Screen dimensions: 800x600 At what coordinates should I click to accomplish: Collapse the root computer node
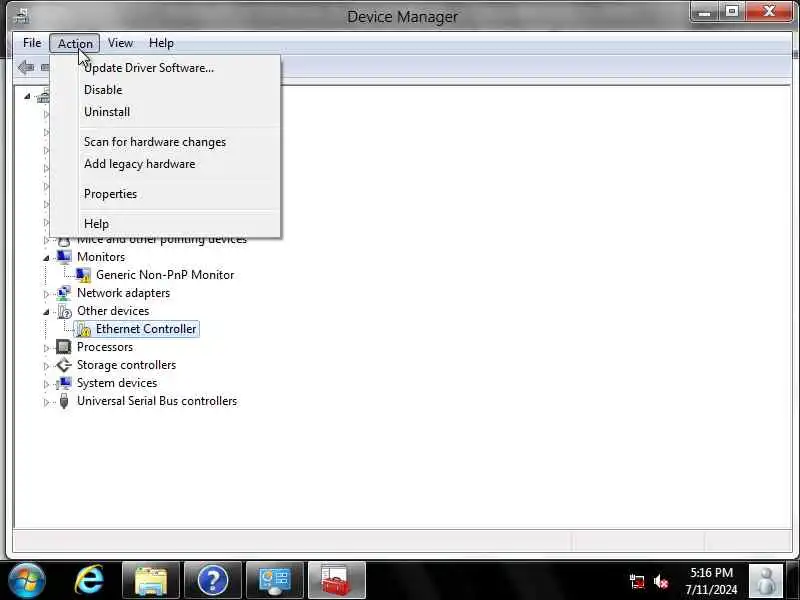[x=28, y=96]
